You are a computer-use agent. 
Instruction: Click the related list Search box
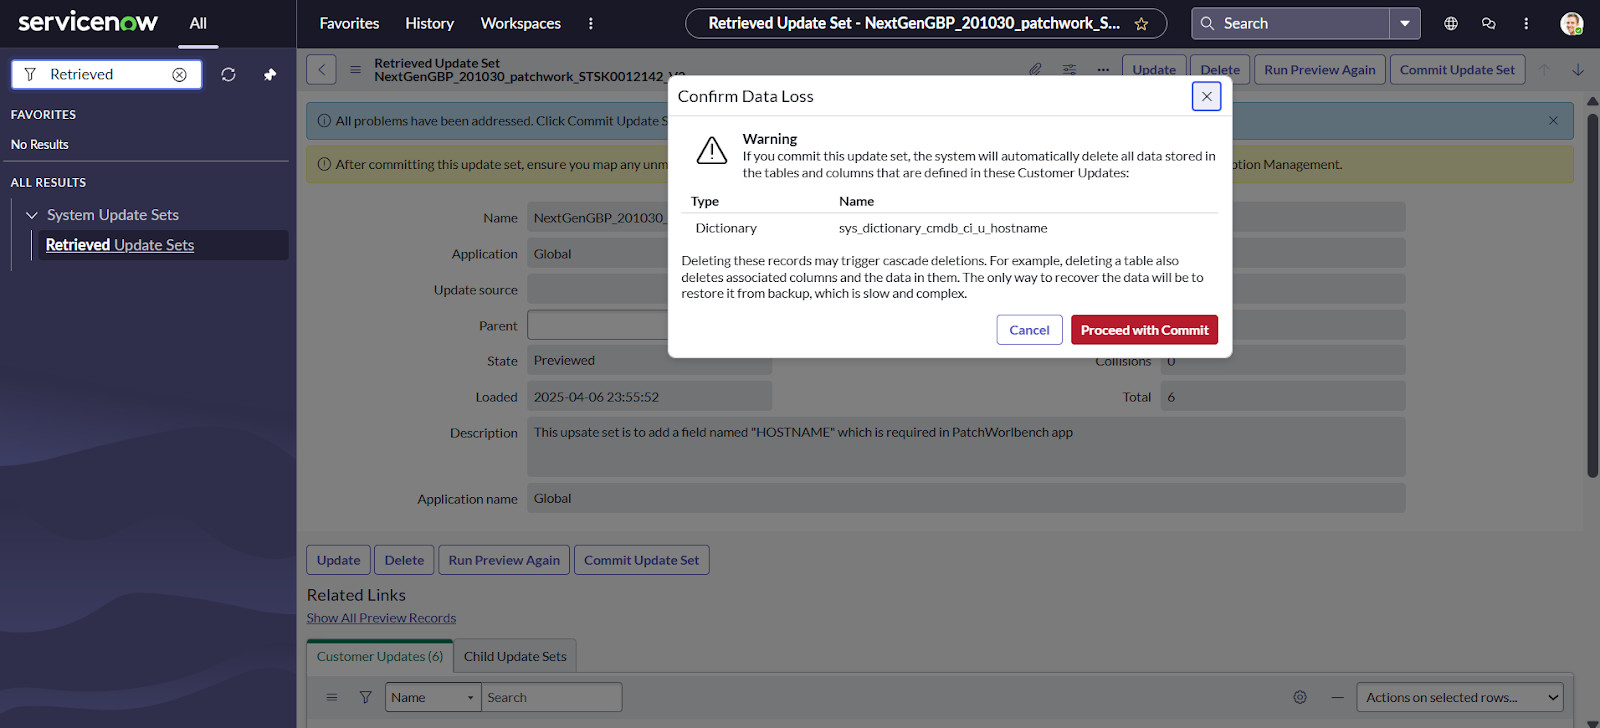tap(551, 697)
